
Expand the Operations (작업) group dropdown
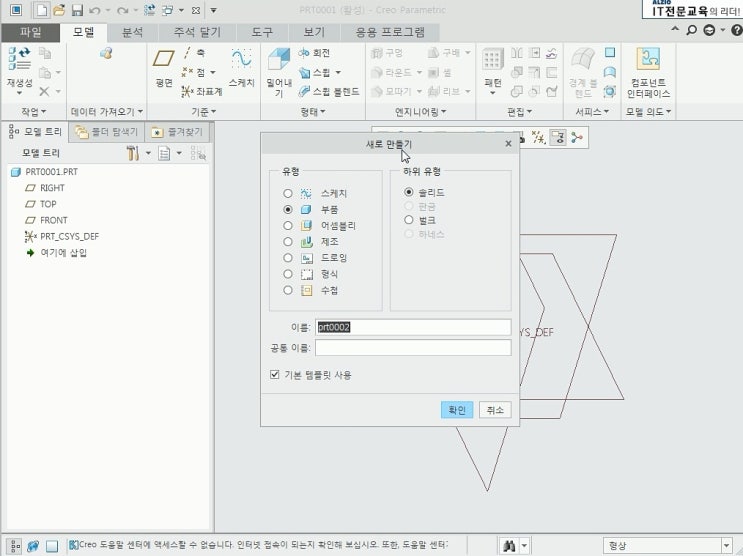click(x=34, y=112)
